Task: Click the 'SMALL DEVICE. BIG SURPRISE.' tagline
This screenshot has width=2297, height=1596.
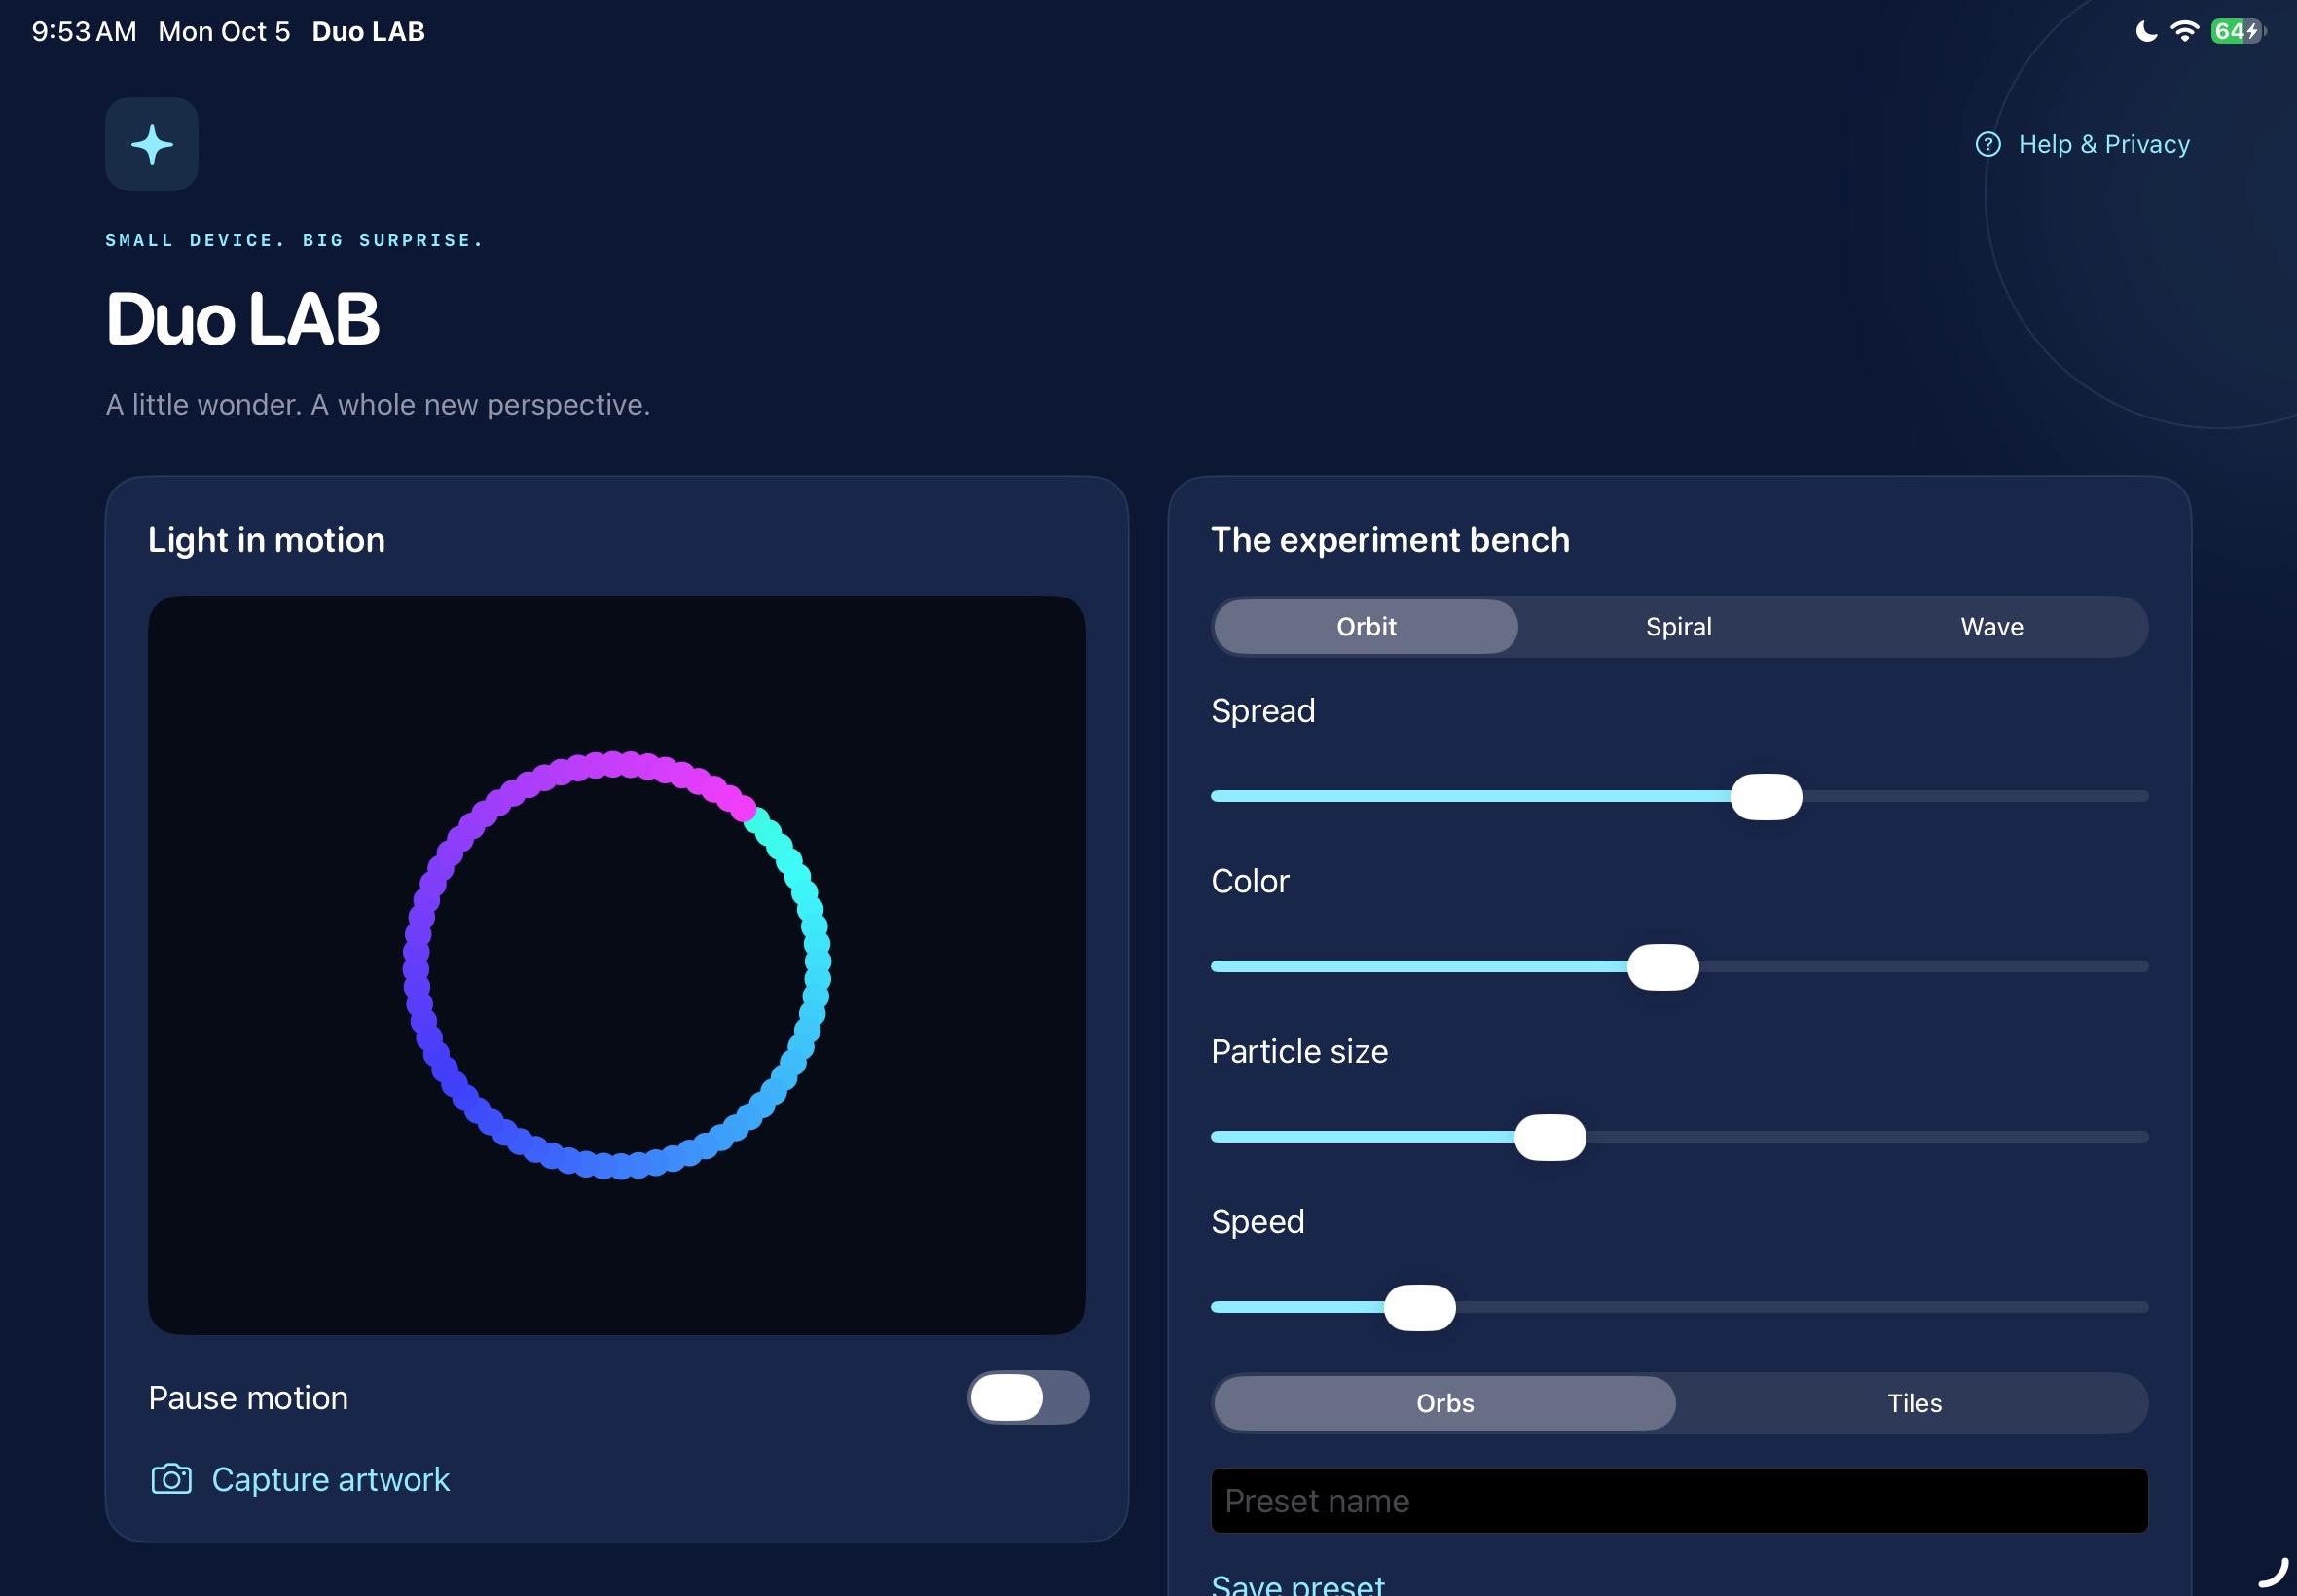Action: 294,240
